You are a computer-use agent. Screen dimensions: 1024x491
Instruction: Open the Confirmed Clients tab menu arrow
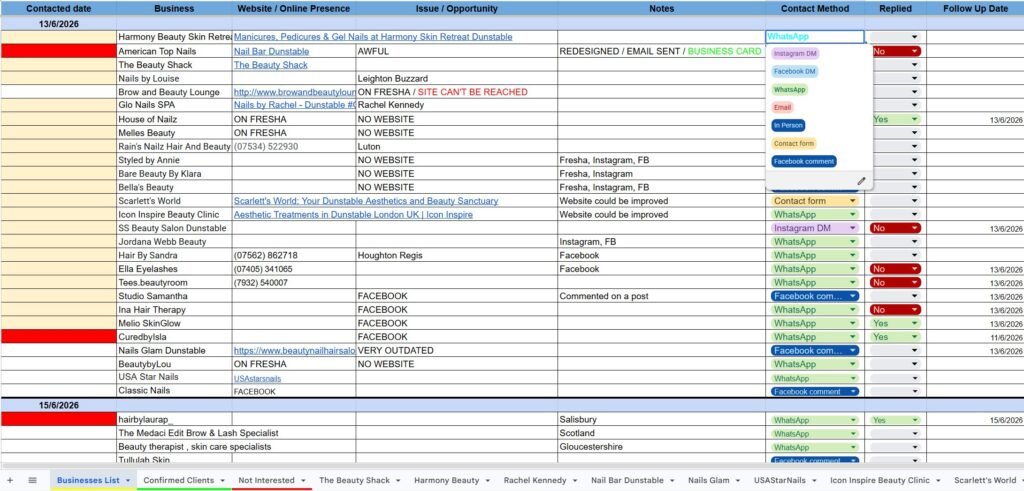point(223,481)
